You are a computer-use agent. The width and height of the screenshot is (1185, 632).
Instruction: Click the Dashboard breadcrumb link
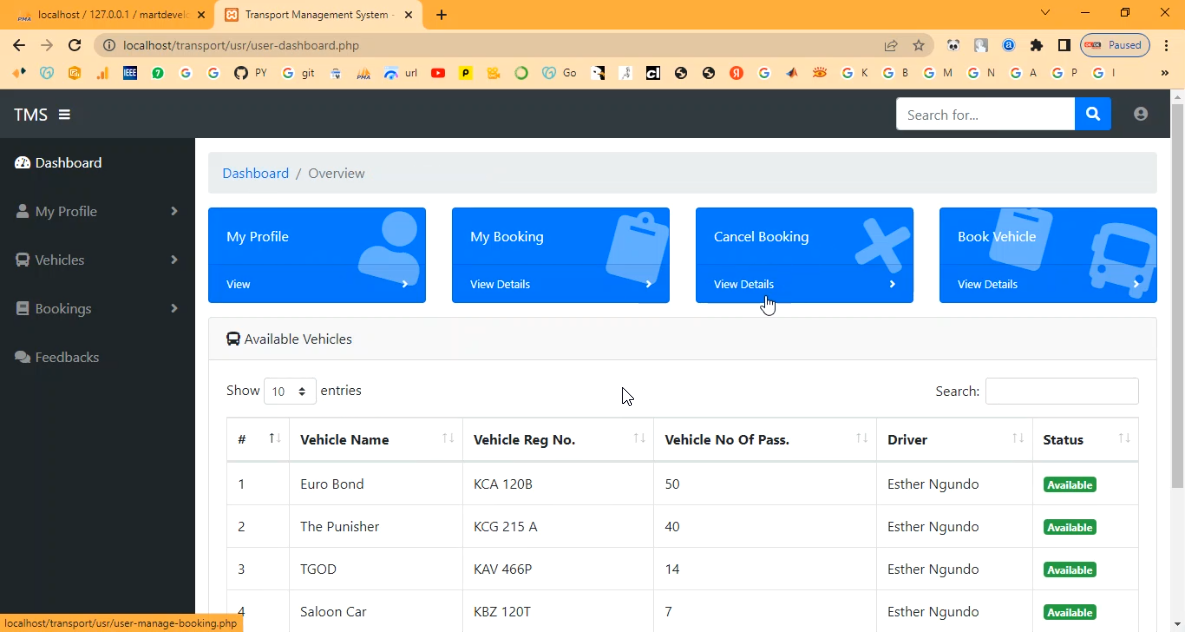pos(255,173)
